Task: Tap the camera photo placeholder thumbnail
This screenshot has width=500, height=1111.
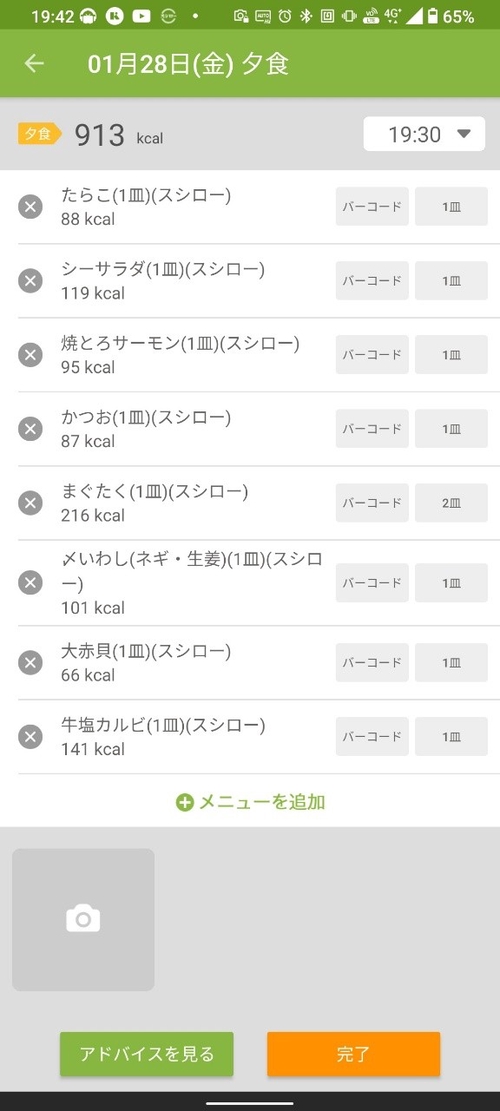Action: [83, 920]
